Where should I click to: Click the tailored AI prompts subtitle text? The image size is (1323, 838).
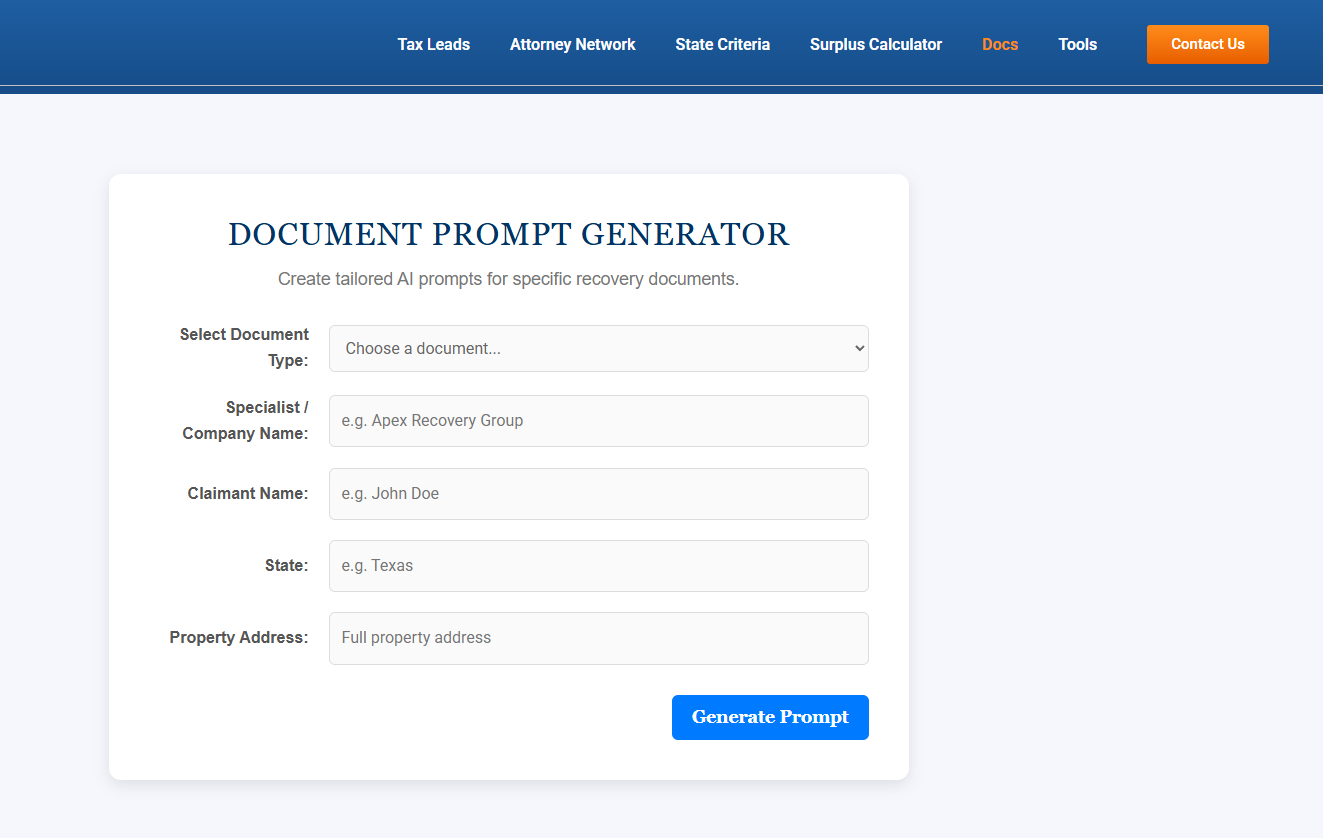[x=508, y=279]
